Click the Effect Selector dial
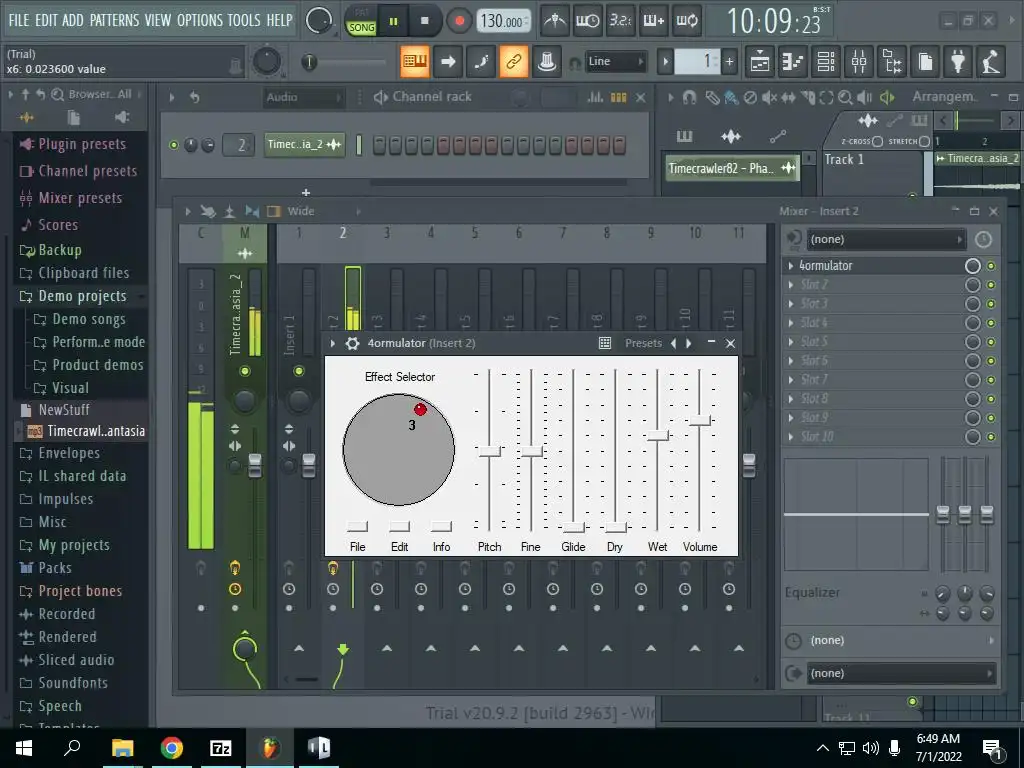 (398, 449)
